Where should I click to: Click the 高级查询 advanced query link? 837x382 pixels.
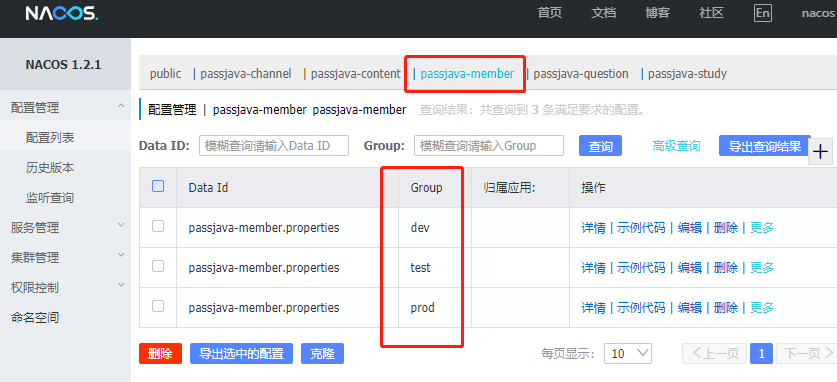pyautogui.click(x=676, y=146)
